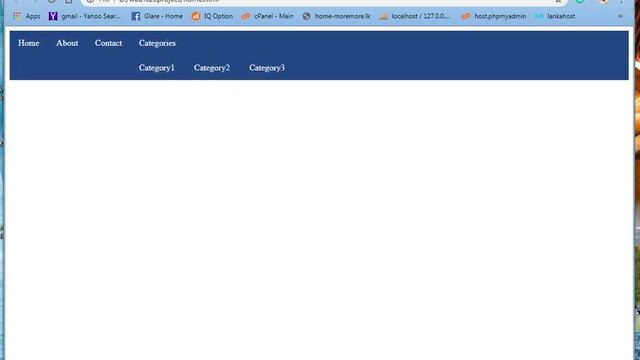Image resolution: width=640 pixels, height=360 pixels.
Task: Choose Category2 from the submenu
Action: [212, 68]
